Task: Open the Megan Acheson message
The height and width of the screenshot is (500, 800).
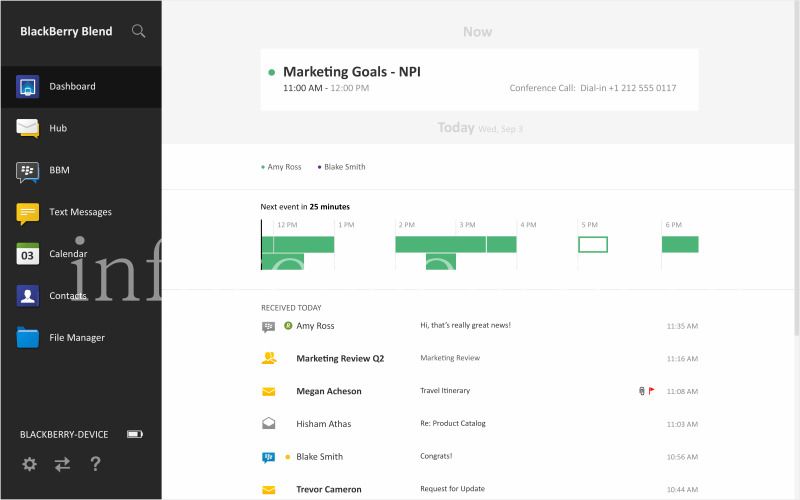Action: [479, 391]
